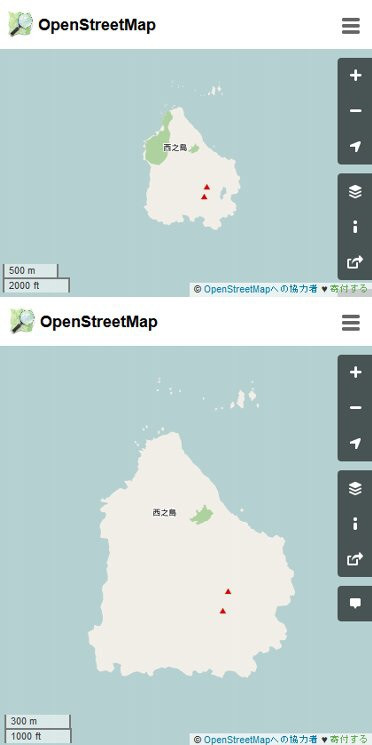Screen dimensions: 372x745
Task: Click OpenStreetMap logo in lower header
Action: pyautogui.click(x=22, y=321)
